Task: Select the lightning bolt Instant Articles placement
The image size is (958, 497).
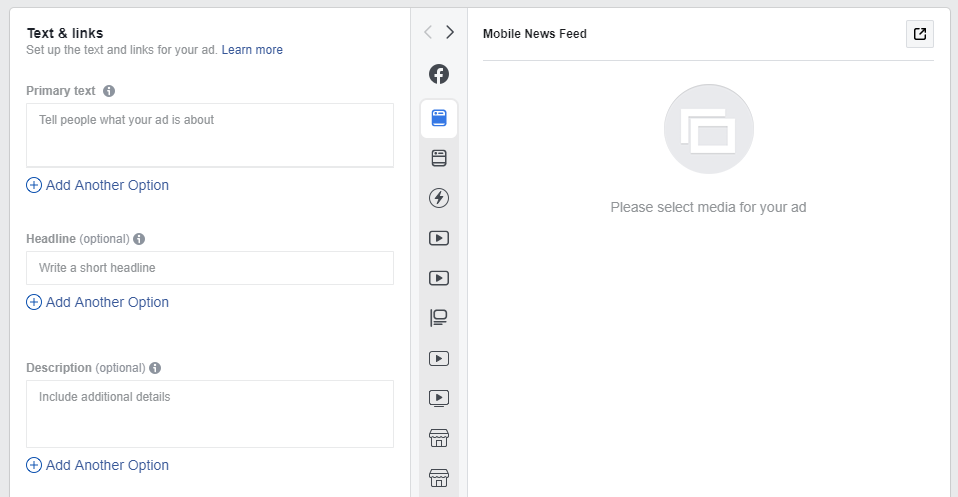Action: pyautogui.click(x=439, y=198)
